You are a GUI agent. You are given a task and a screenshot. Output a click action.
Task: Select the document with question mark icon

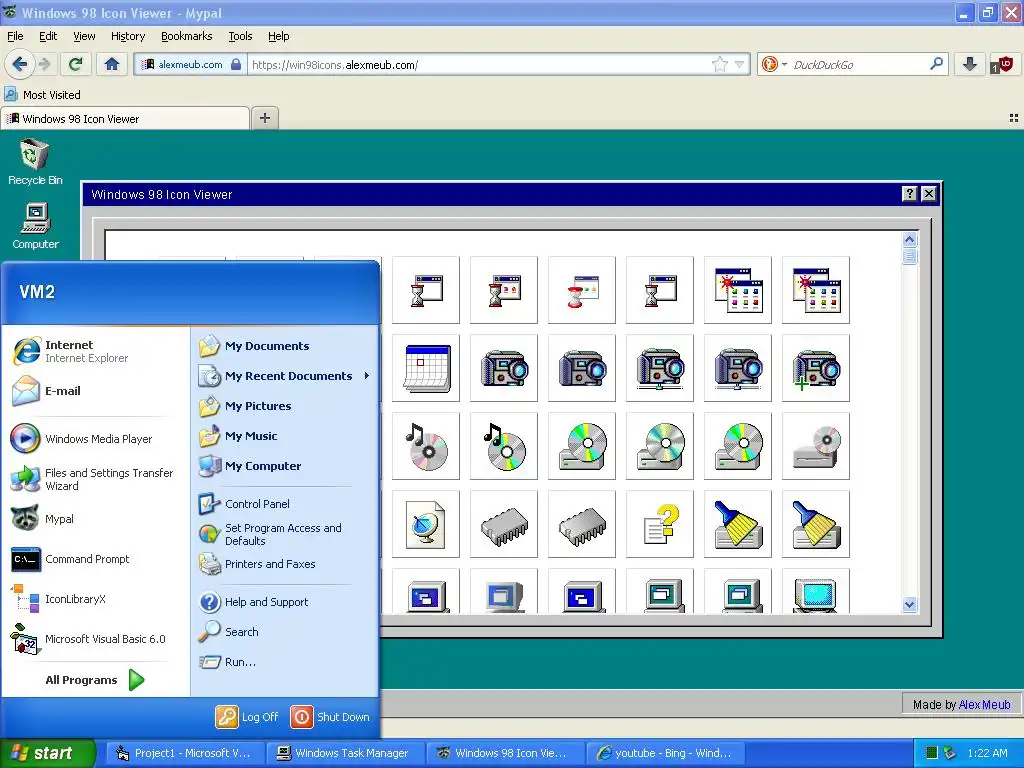(x=660, y=524)
